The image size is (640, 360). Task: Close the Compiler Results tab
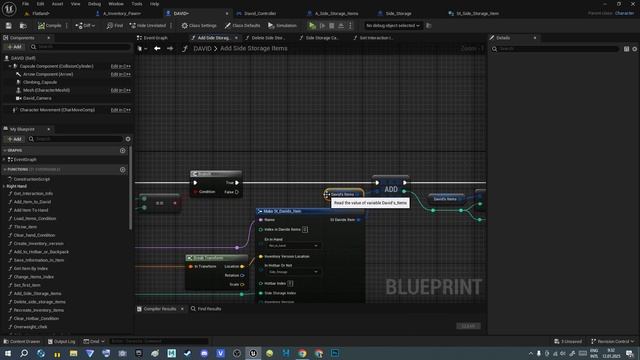pos(182,309)
